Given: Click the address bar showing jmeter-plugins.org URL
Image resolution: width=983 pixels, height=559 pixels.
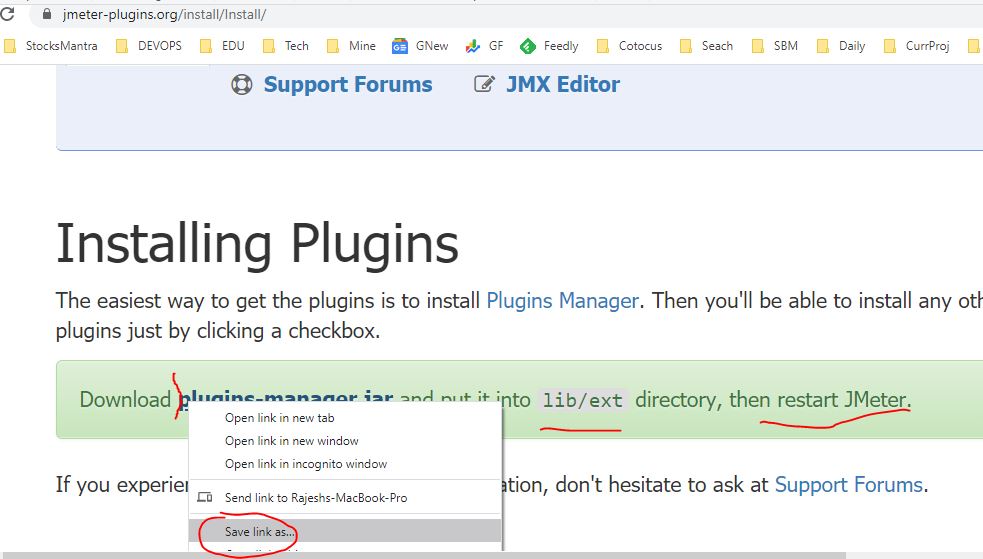Looking at the screenshot, I should pyautogui.click(x=500, y=16).
